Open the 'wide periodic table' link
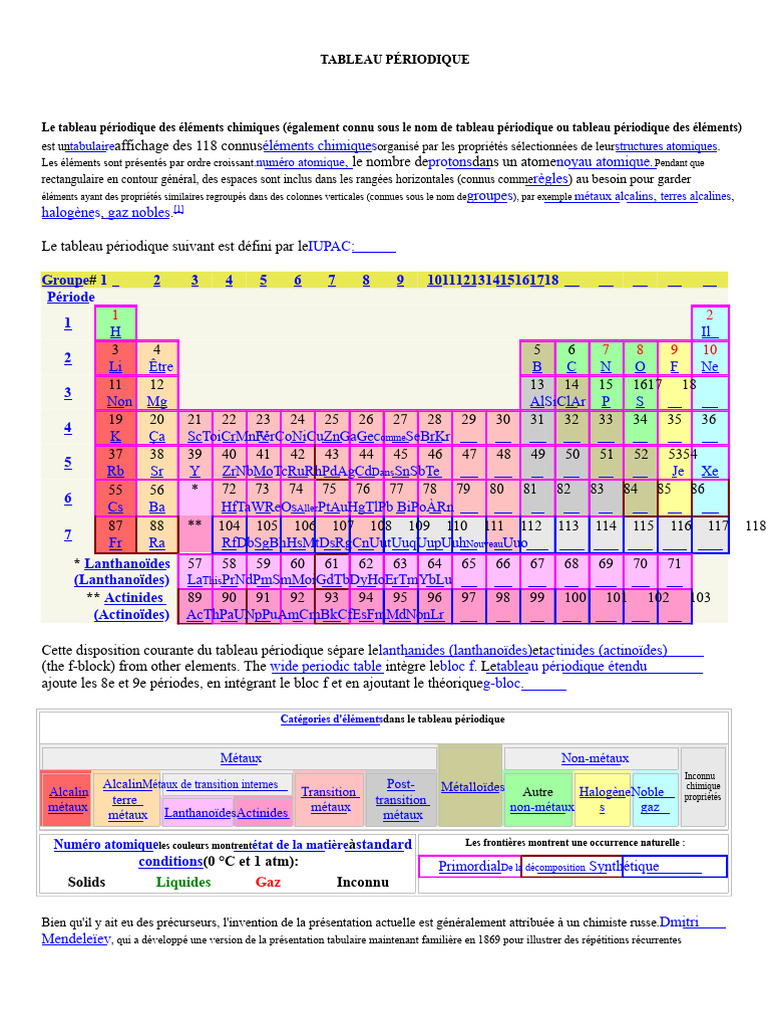 point(327,667)
